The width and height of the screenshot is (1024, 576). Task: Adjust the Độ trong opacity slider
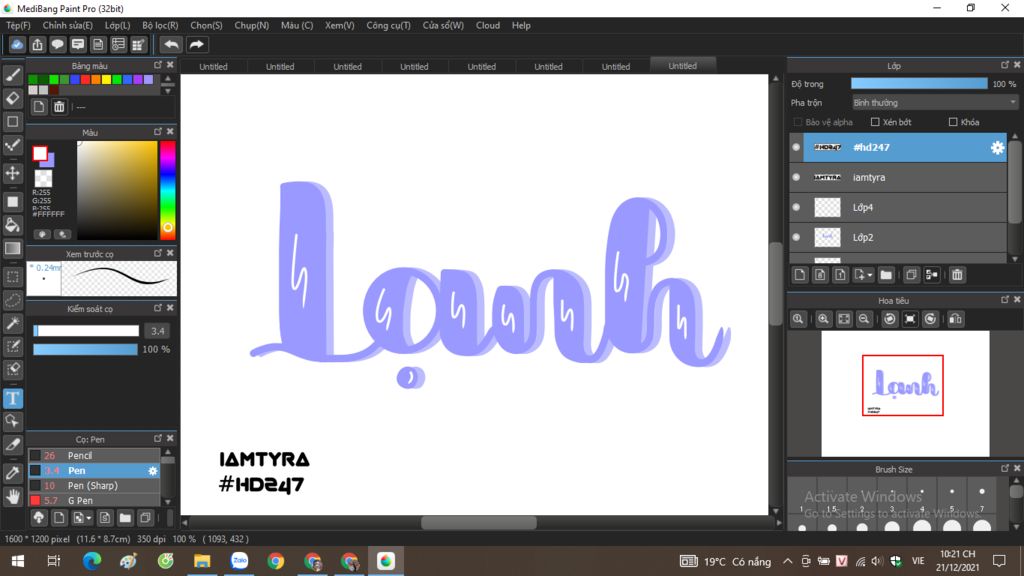click(x=919, y=84)
